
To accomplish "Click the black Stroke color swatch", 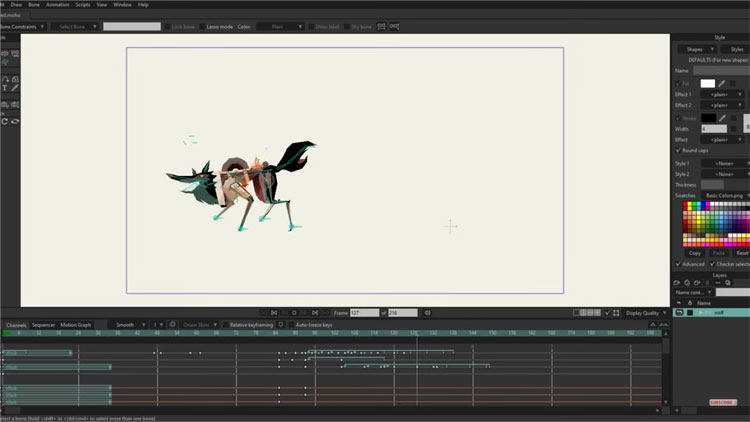I will [x=708, y=118].
